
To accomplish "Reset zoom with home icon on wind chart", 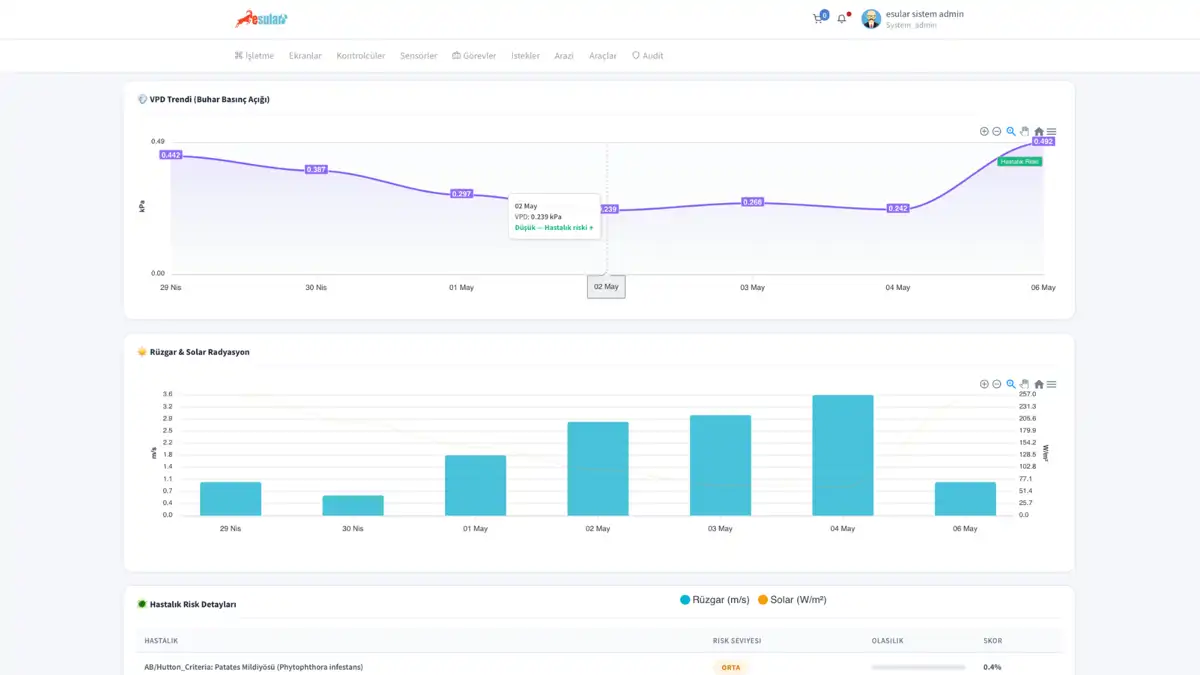I will point(1039,384).
